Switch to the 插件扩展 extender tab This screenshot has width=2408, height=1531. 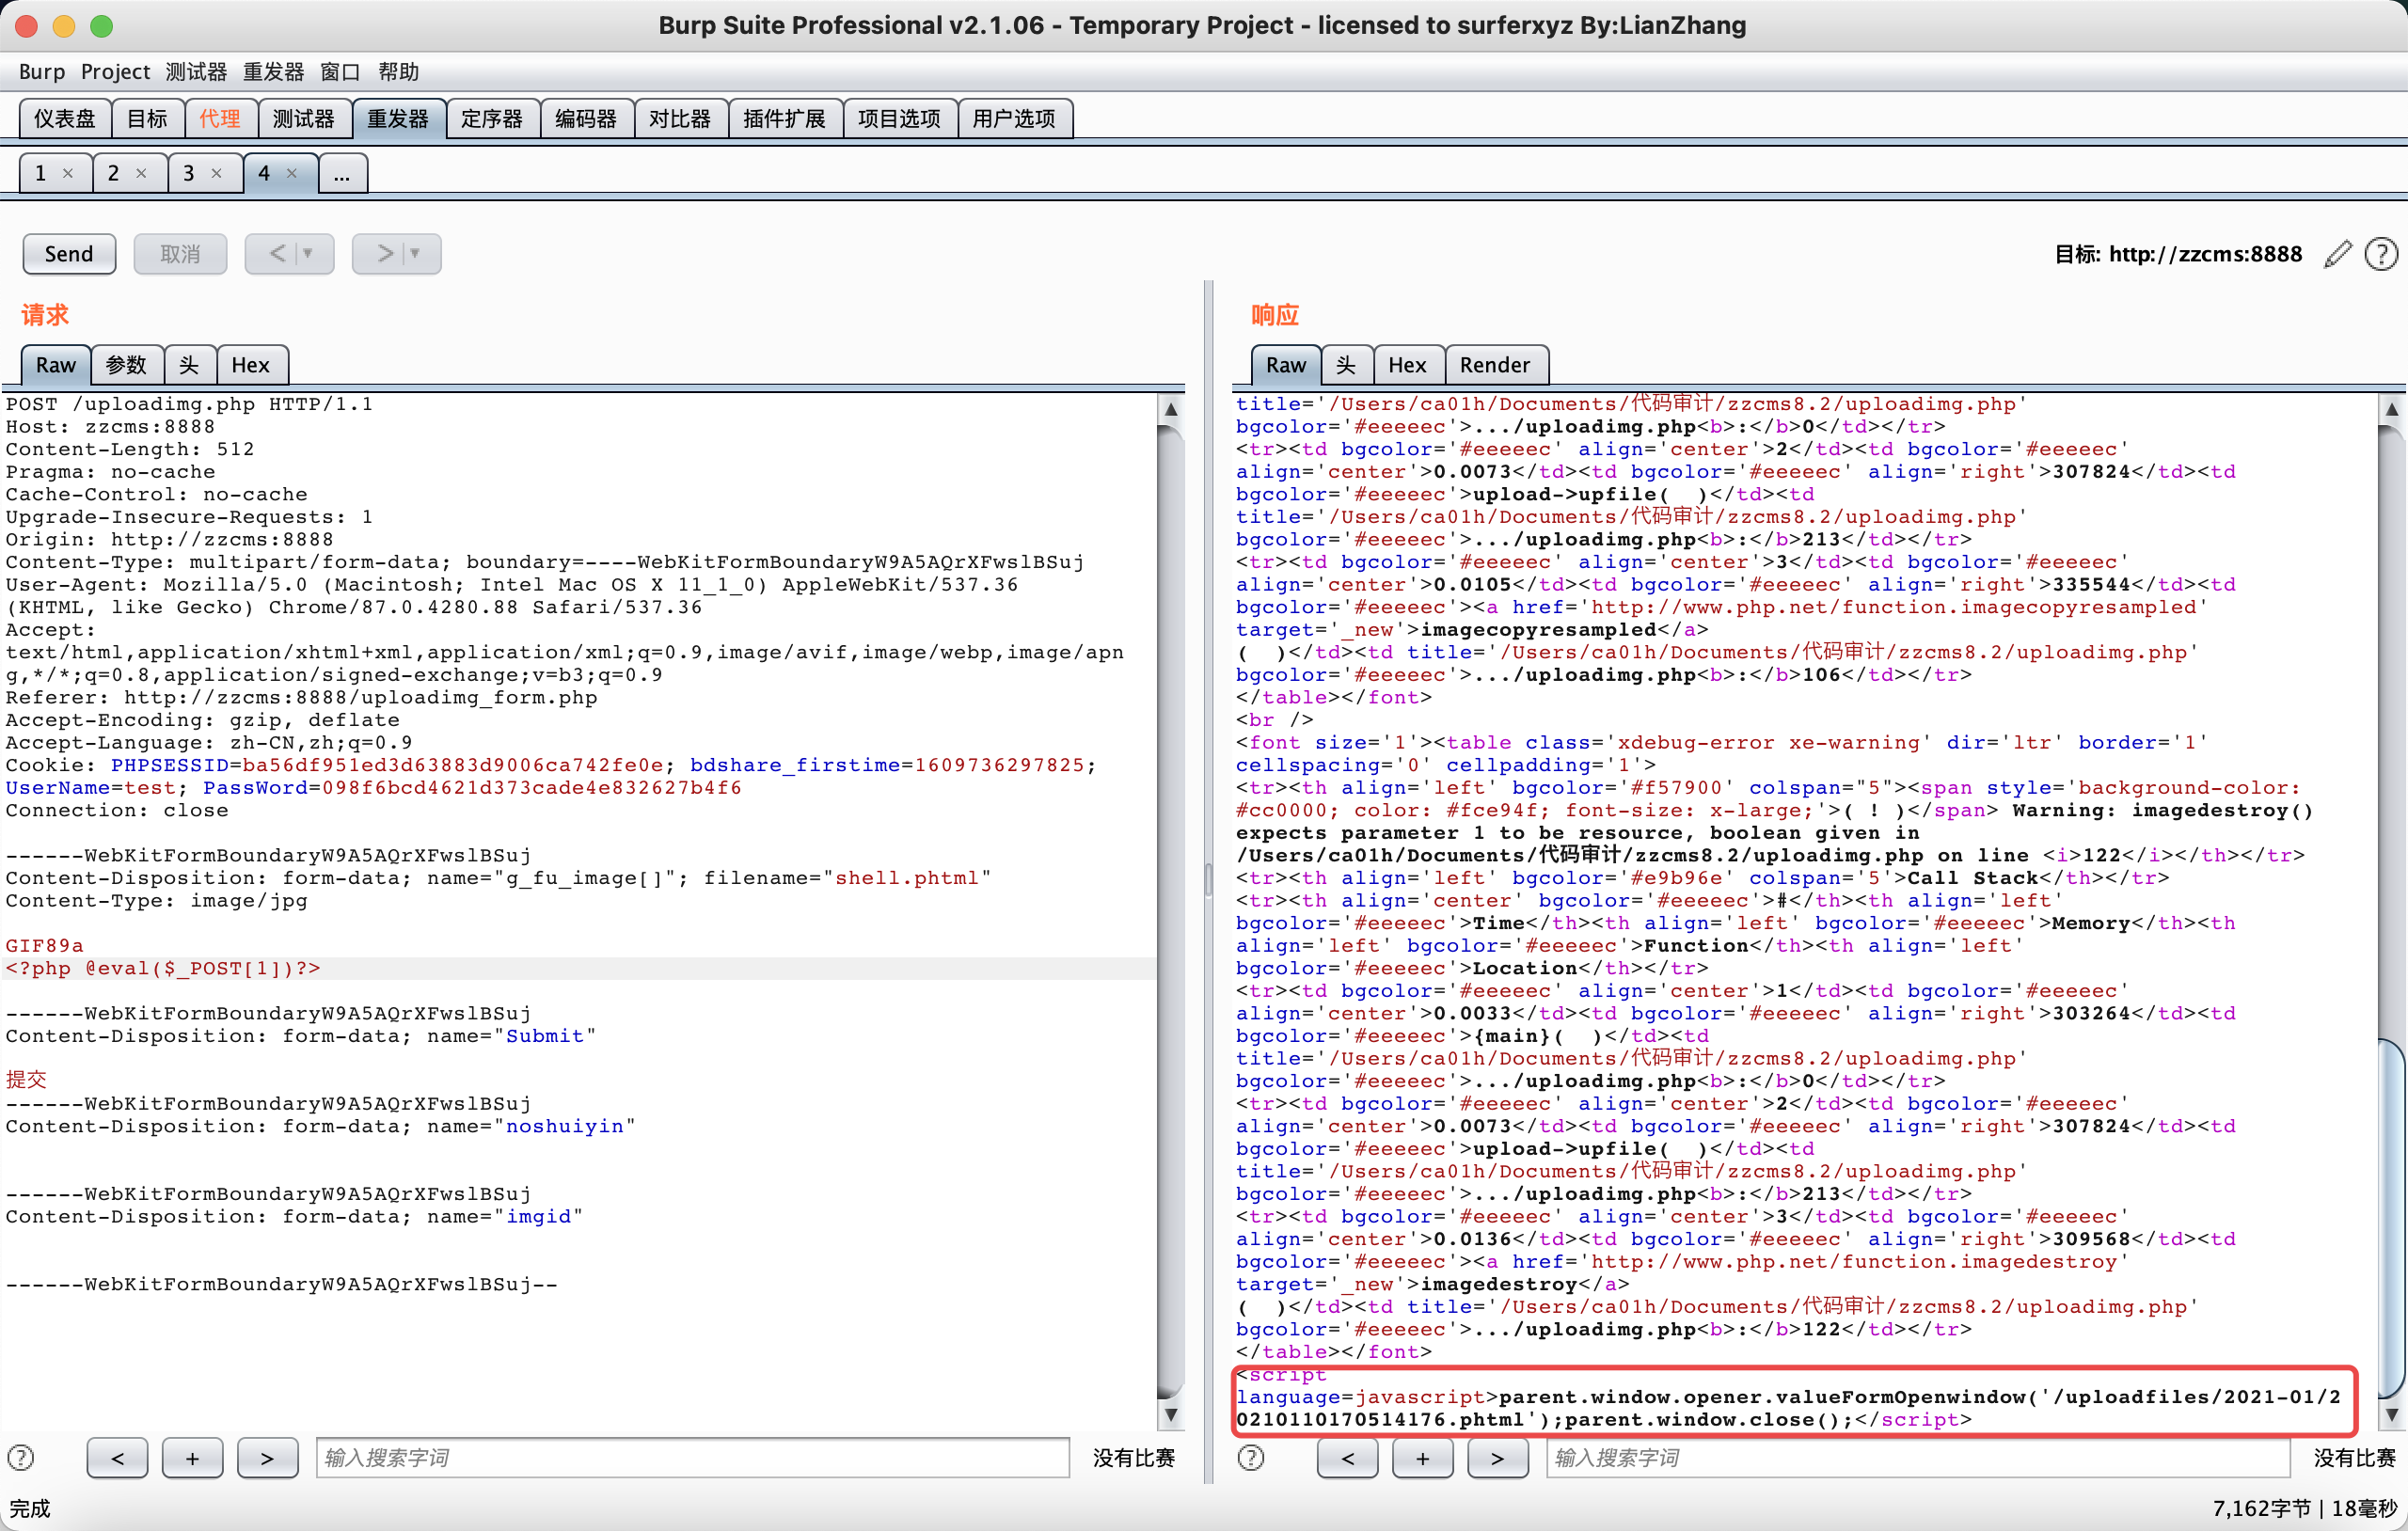[785, 119]
